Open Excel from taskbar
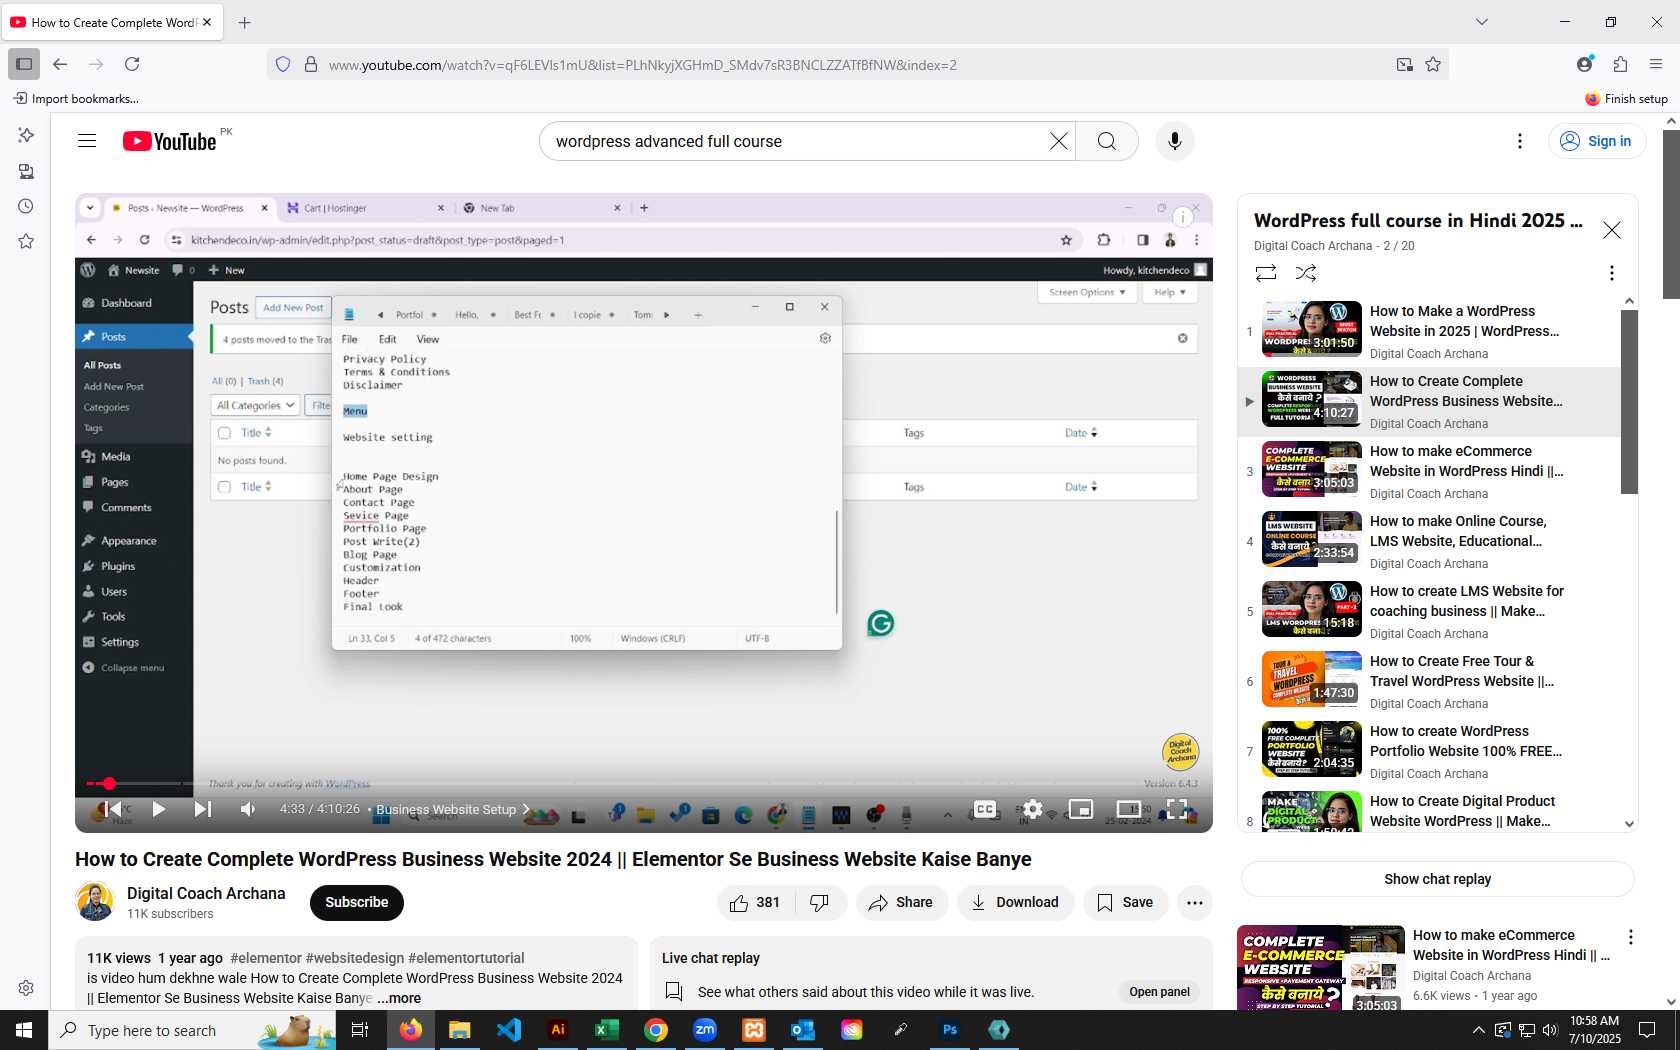 click(607, 1030)
